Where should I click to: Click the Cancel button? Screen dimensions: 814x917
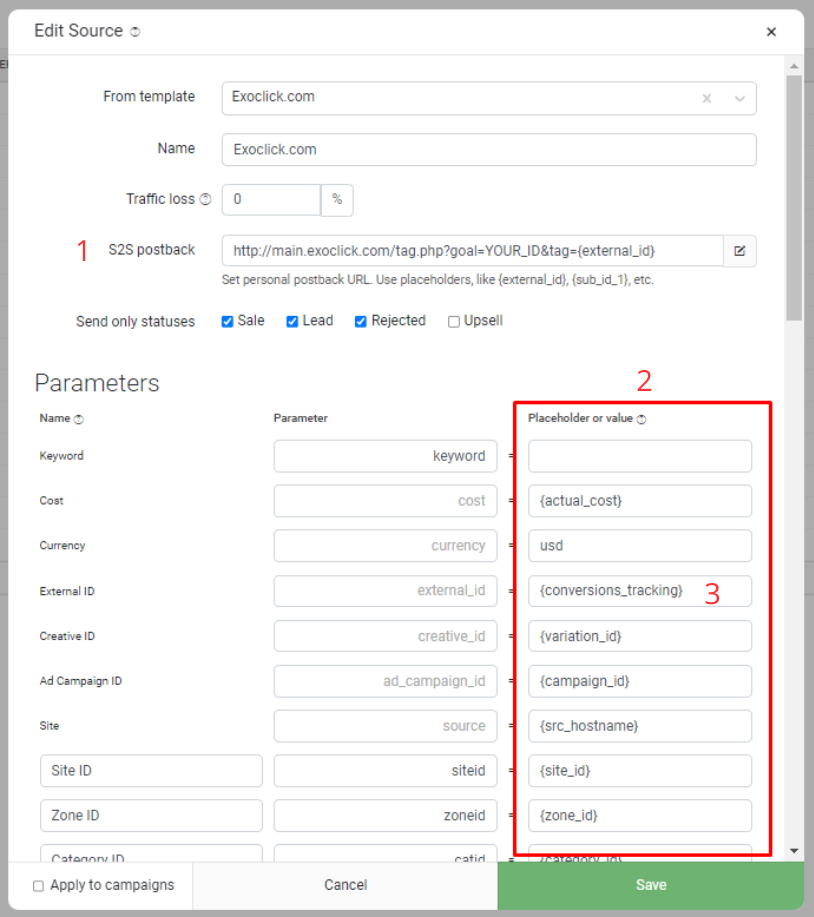click(x=346, y=885)
